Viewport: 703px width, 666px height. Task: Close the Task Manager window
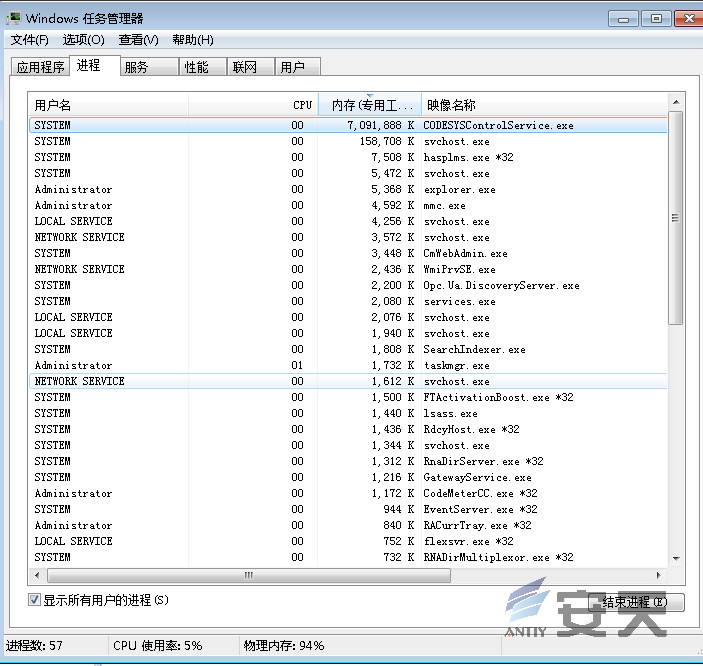tap(689, 19)
